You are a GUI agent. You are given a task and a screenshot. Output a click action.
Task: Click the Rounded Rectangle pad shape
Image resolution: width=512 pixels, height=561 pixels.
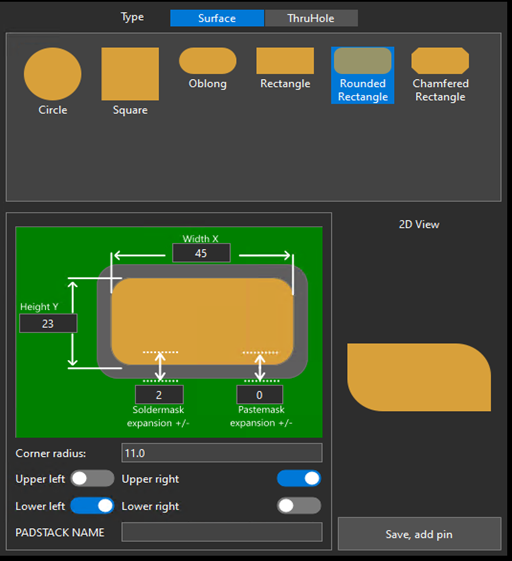pyautogui.click(x=362, y=75)
